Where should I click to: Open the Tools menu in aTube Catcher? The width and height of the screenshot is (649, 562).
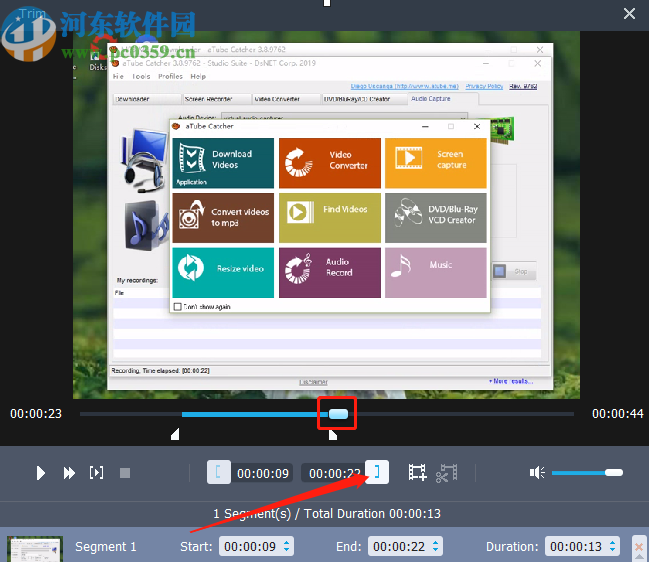click(141, 77)
